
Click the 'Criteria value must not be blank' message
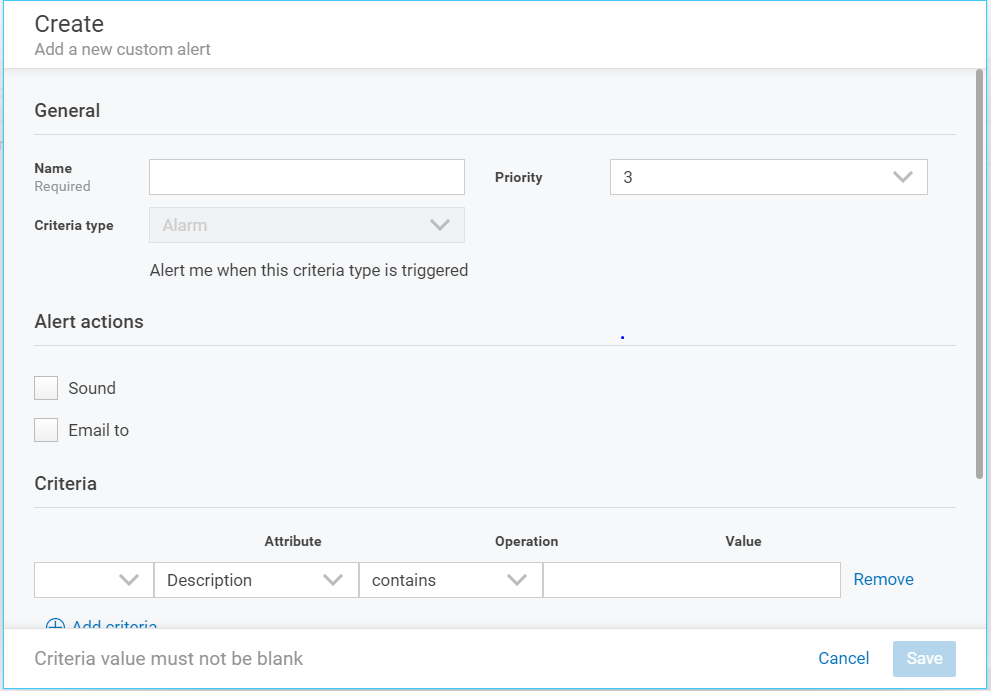click(x=169, y=659)
